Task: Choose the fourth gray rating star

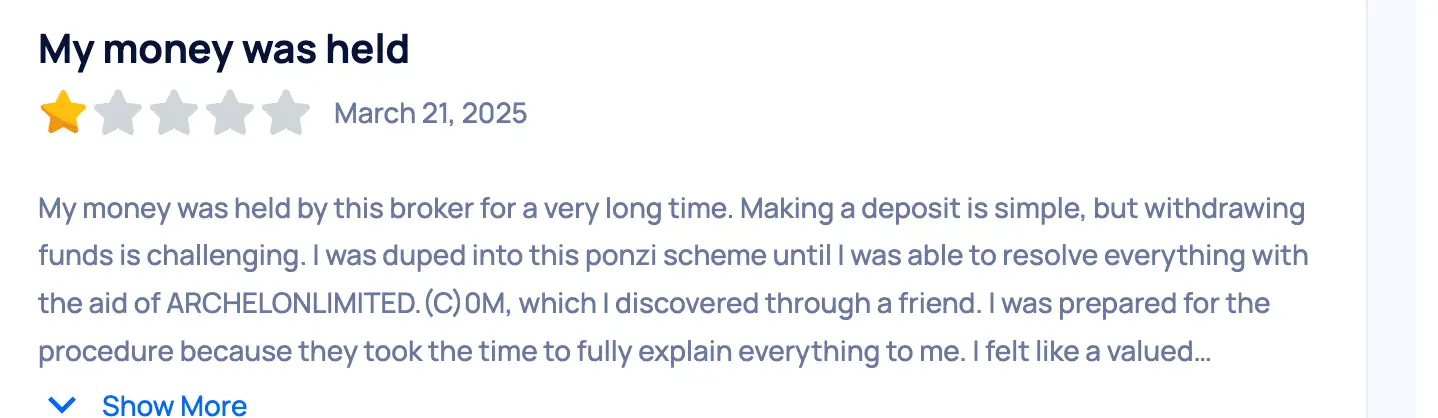Action: tap(231, 112)
